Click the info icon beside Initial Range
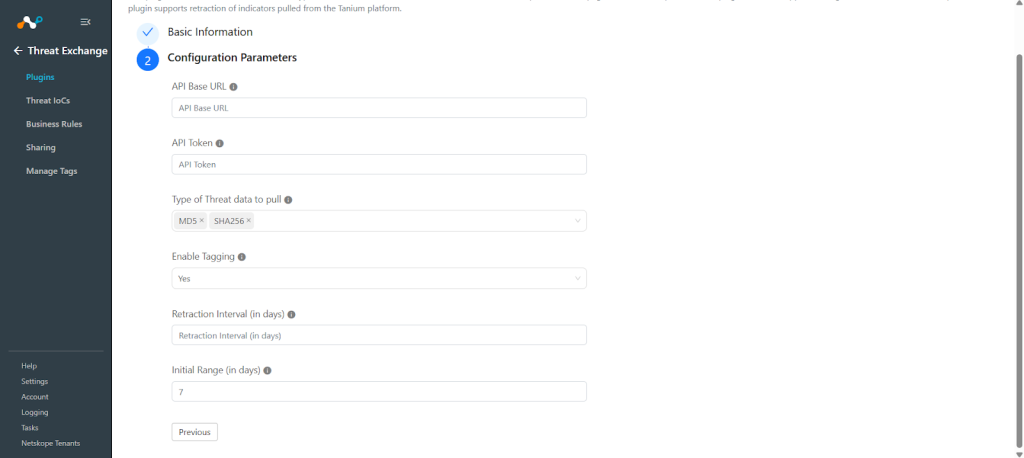 [267, 370]
